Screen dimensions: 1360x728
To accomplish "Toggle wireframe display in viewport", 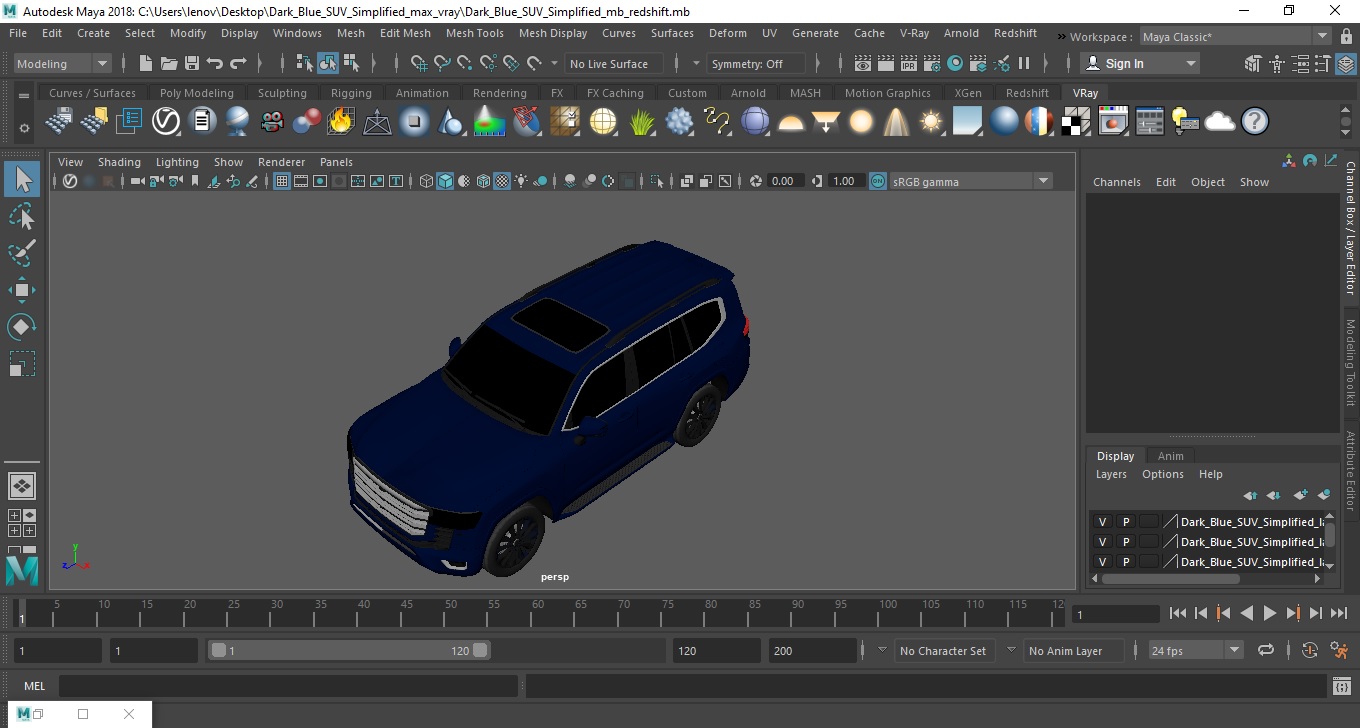I will click(x=426, y=181).
